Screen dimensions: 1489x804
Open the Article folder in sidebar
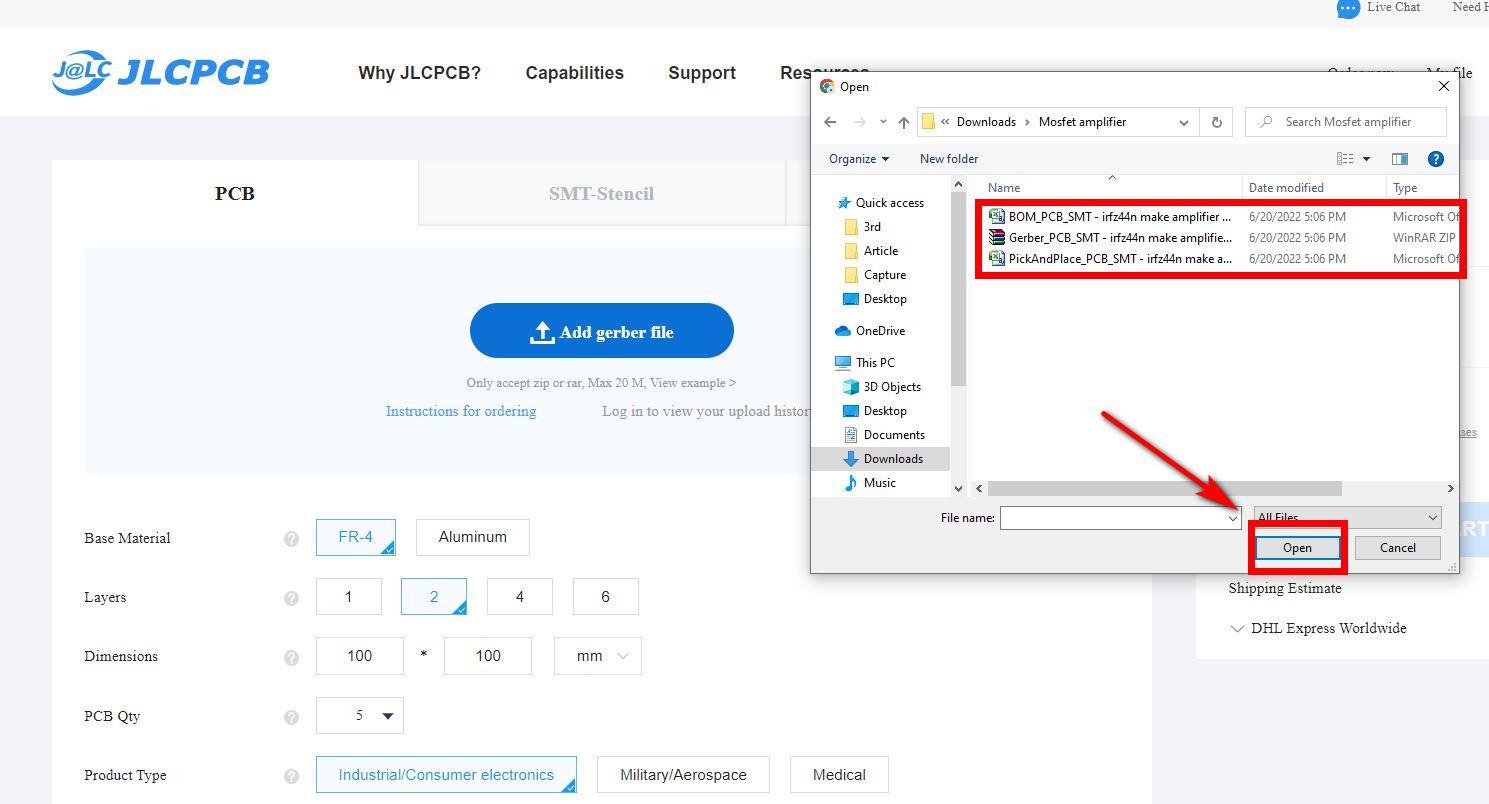point(871,251)
